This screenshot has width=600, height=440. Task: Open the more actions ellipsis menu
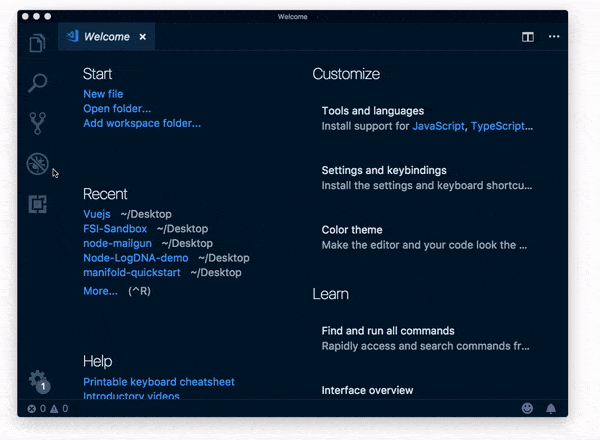click(554, 37)
